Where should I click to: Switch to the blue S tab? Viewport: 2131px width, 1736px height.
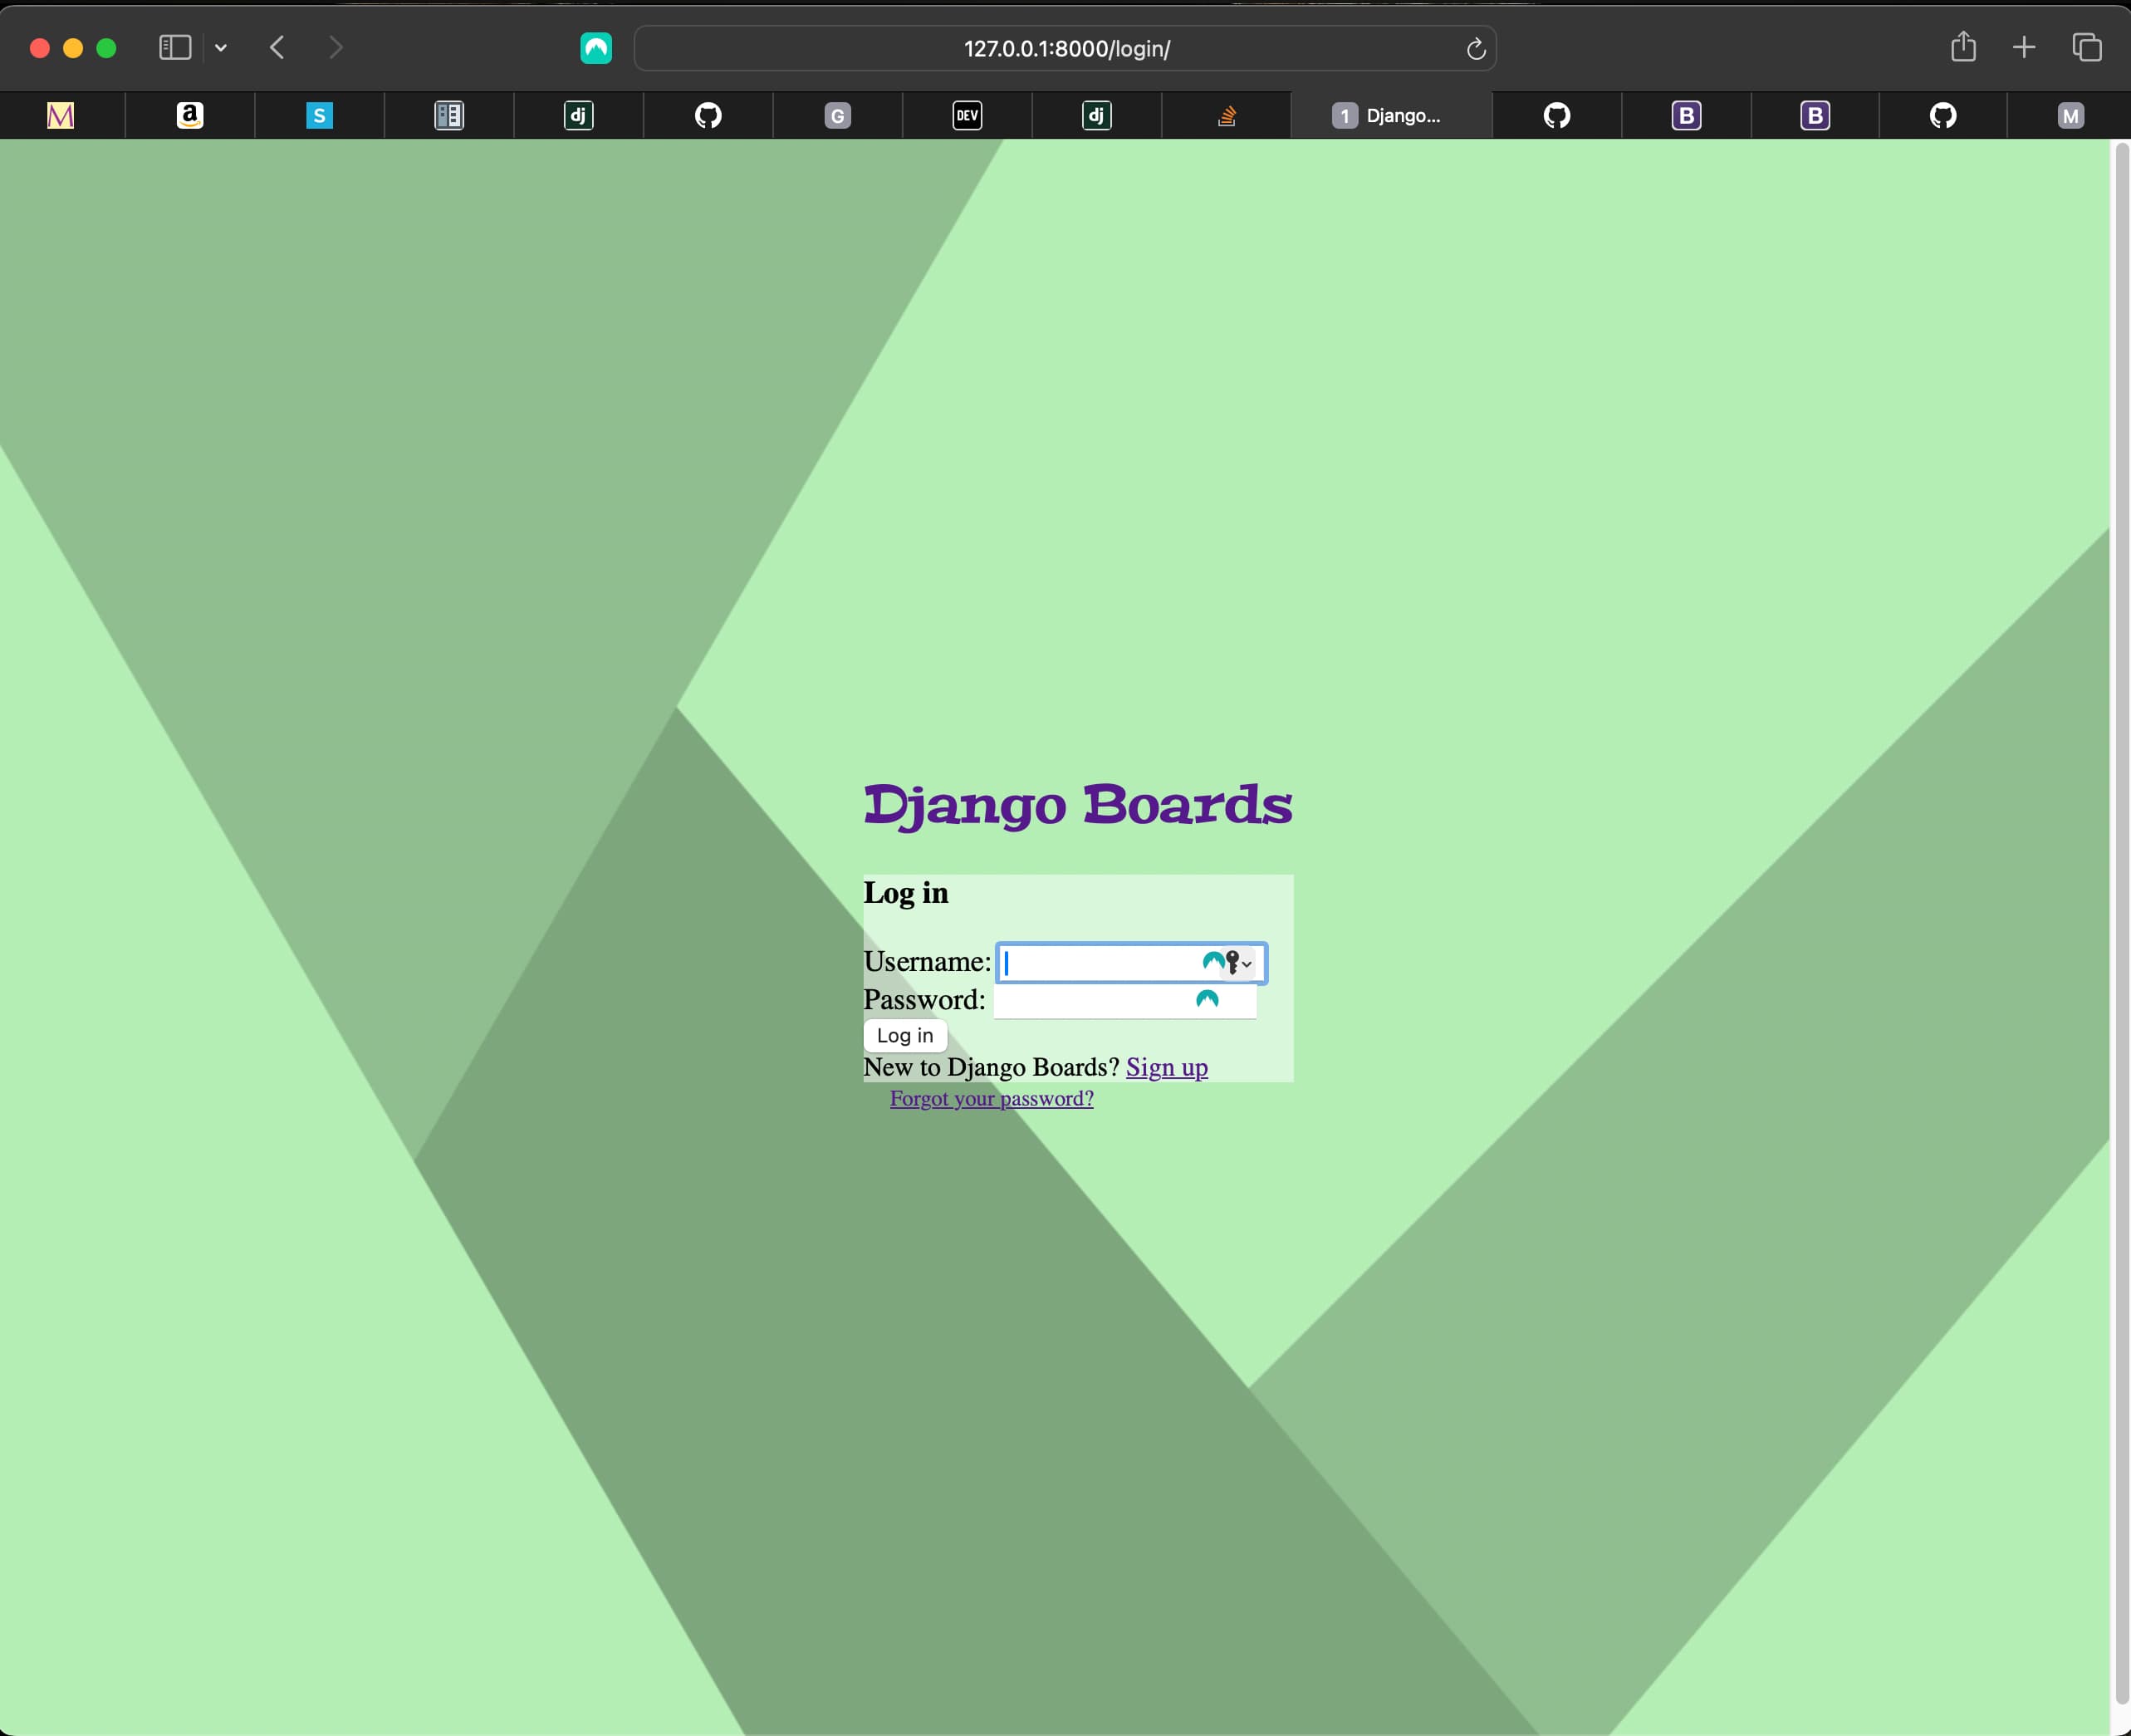point(319,116)
